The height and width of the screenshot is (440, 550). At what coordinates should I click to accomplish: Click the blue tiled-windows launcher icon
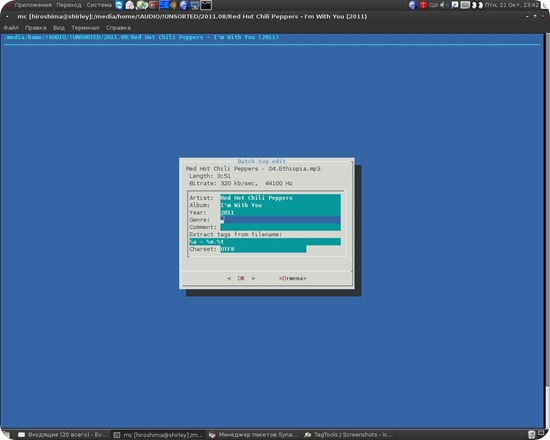pyautogui.click(x=163, y=5)
